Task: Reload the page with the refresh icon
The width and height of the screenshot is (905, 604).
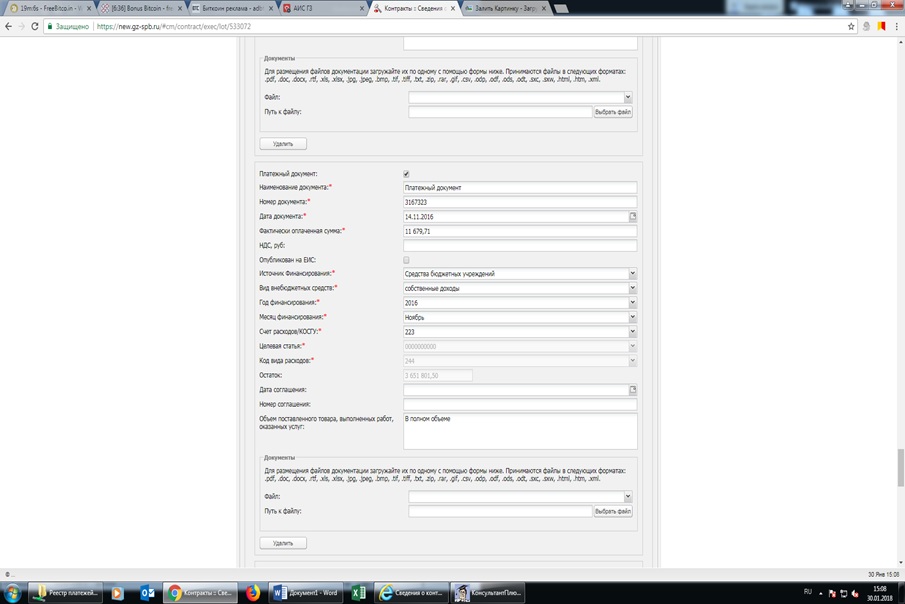Action: pyautogui.click(x=35, y=27)
